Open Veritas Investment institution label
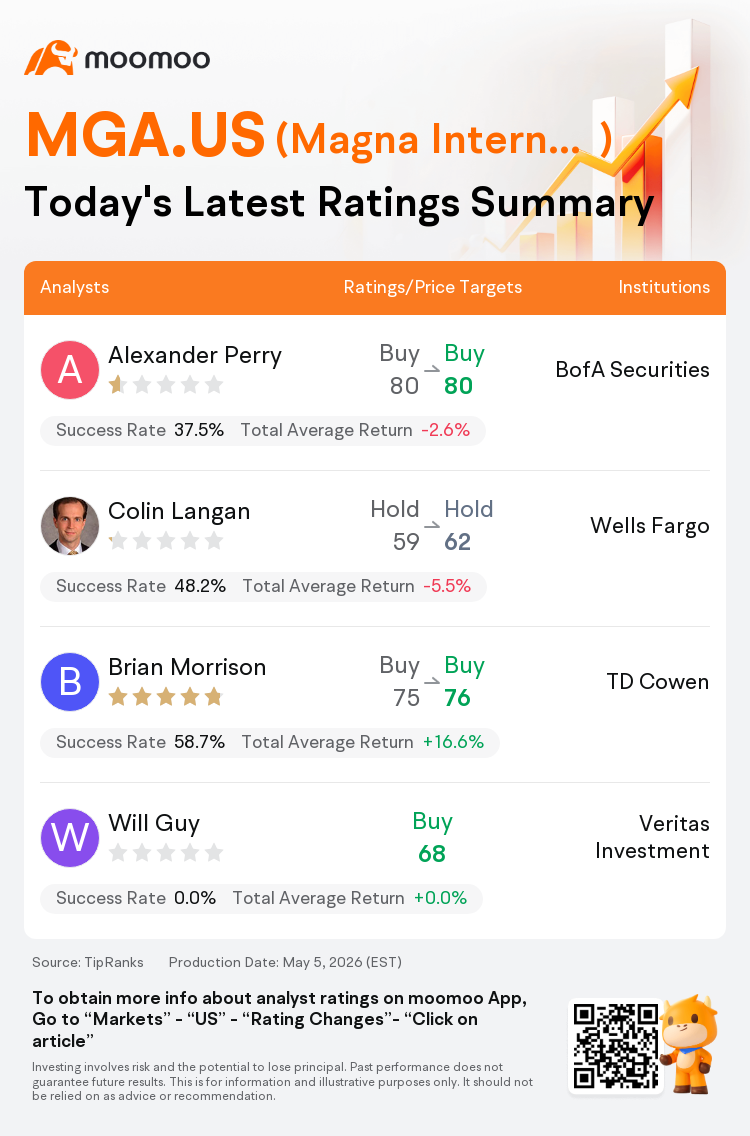The height and width of the screenshot is (1136, 750). 652,837
